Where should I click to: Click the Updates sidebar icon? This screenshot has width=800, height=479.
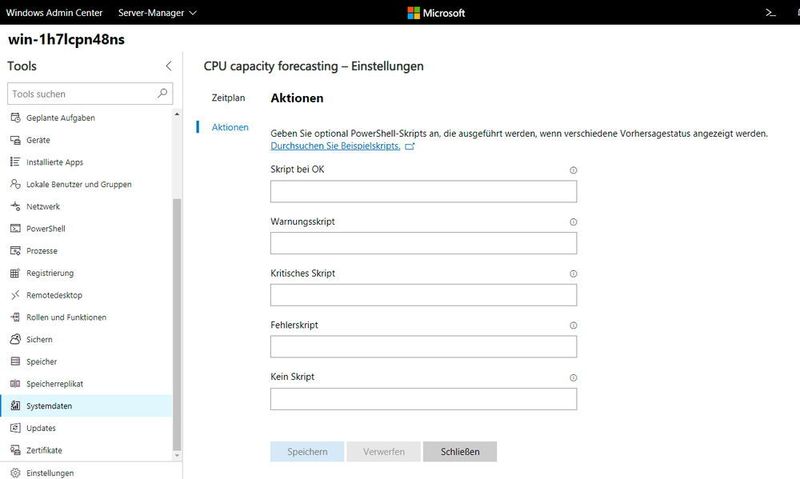coord(15,428)
